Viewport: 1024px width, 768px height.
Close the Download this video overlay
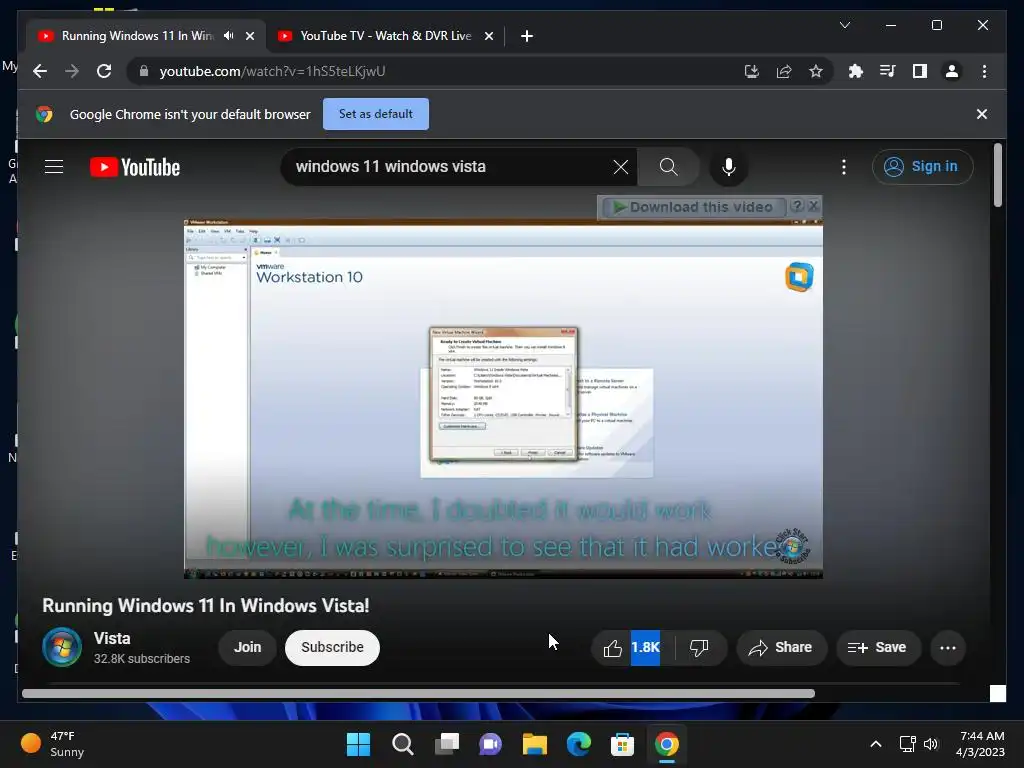(813, 206)
